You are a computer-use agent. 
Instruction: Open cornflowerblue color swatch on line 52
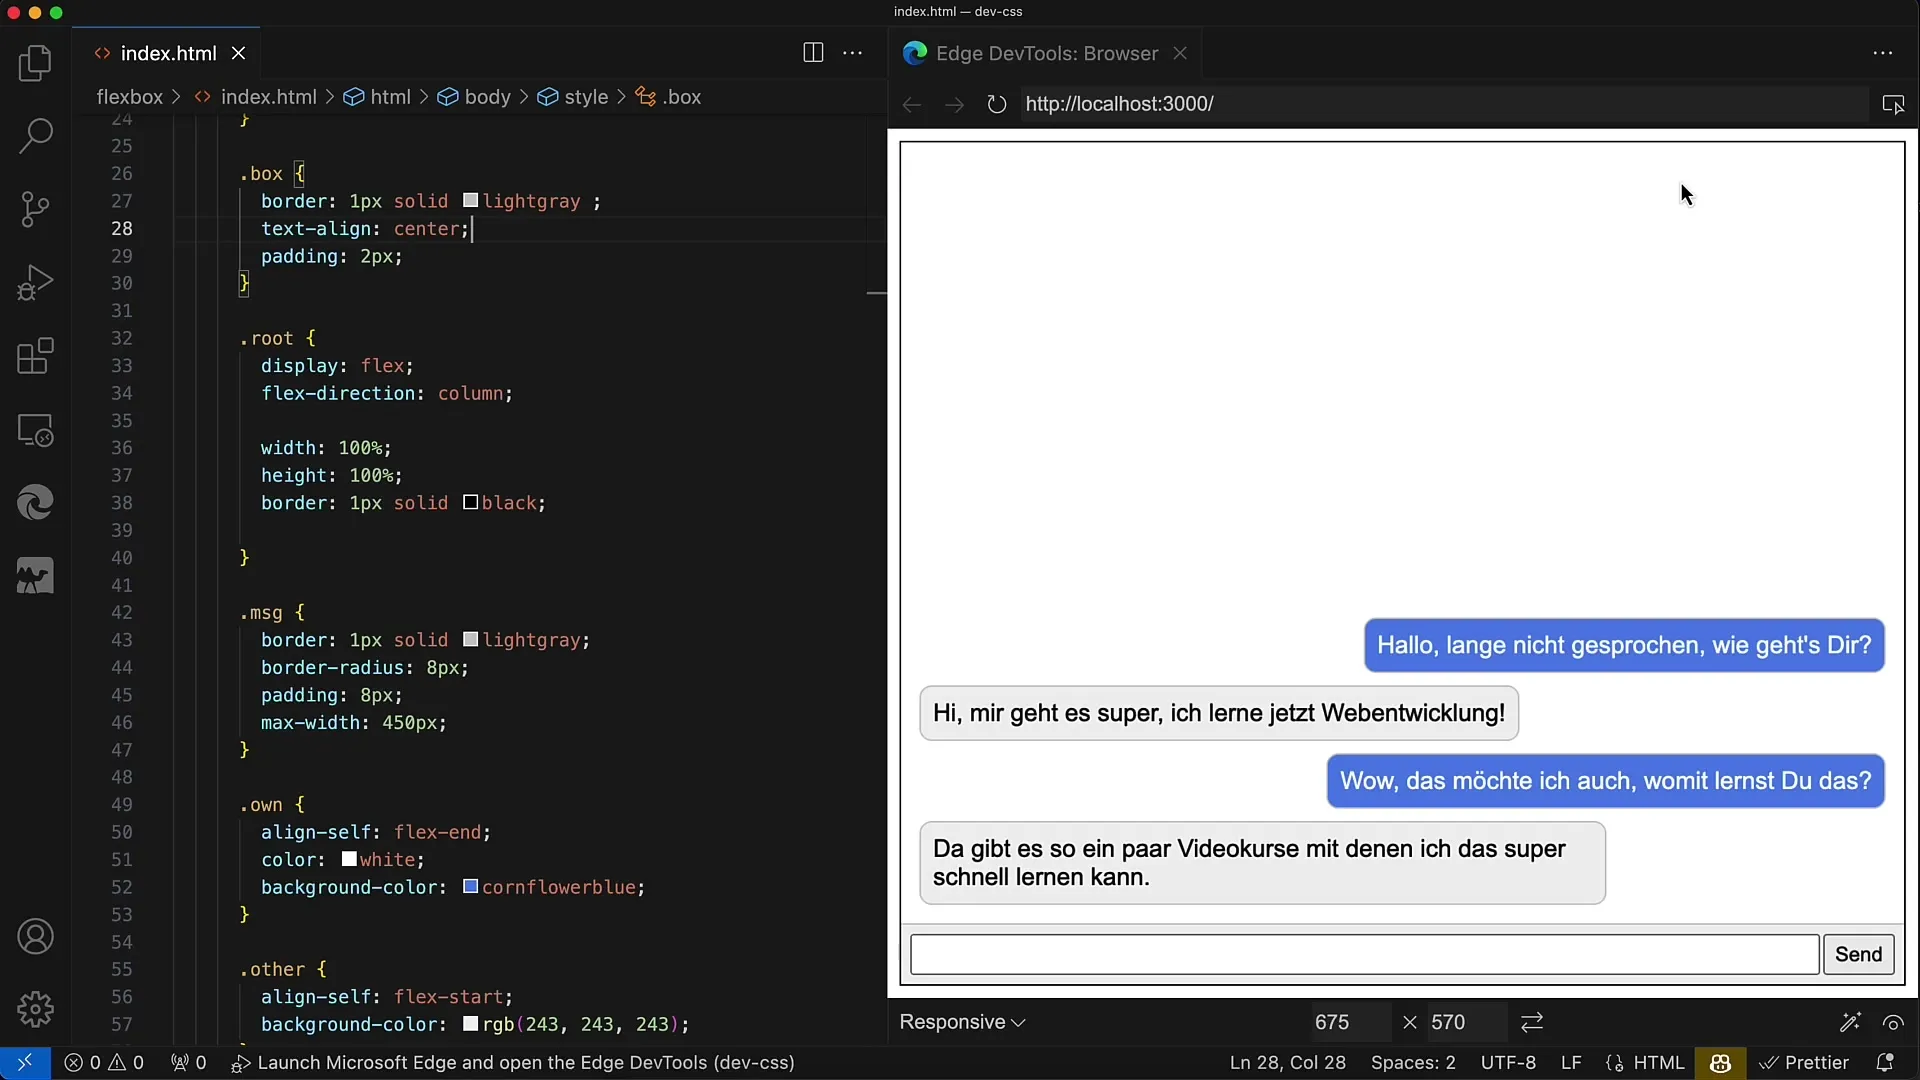[x=470, y=887]
